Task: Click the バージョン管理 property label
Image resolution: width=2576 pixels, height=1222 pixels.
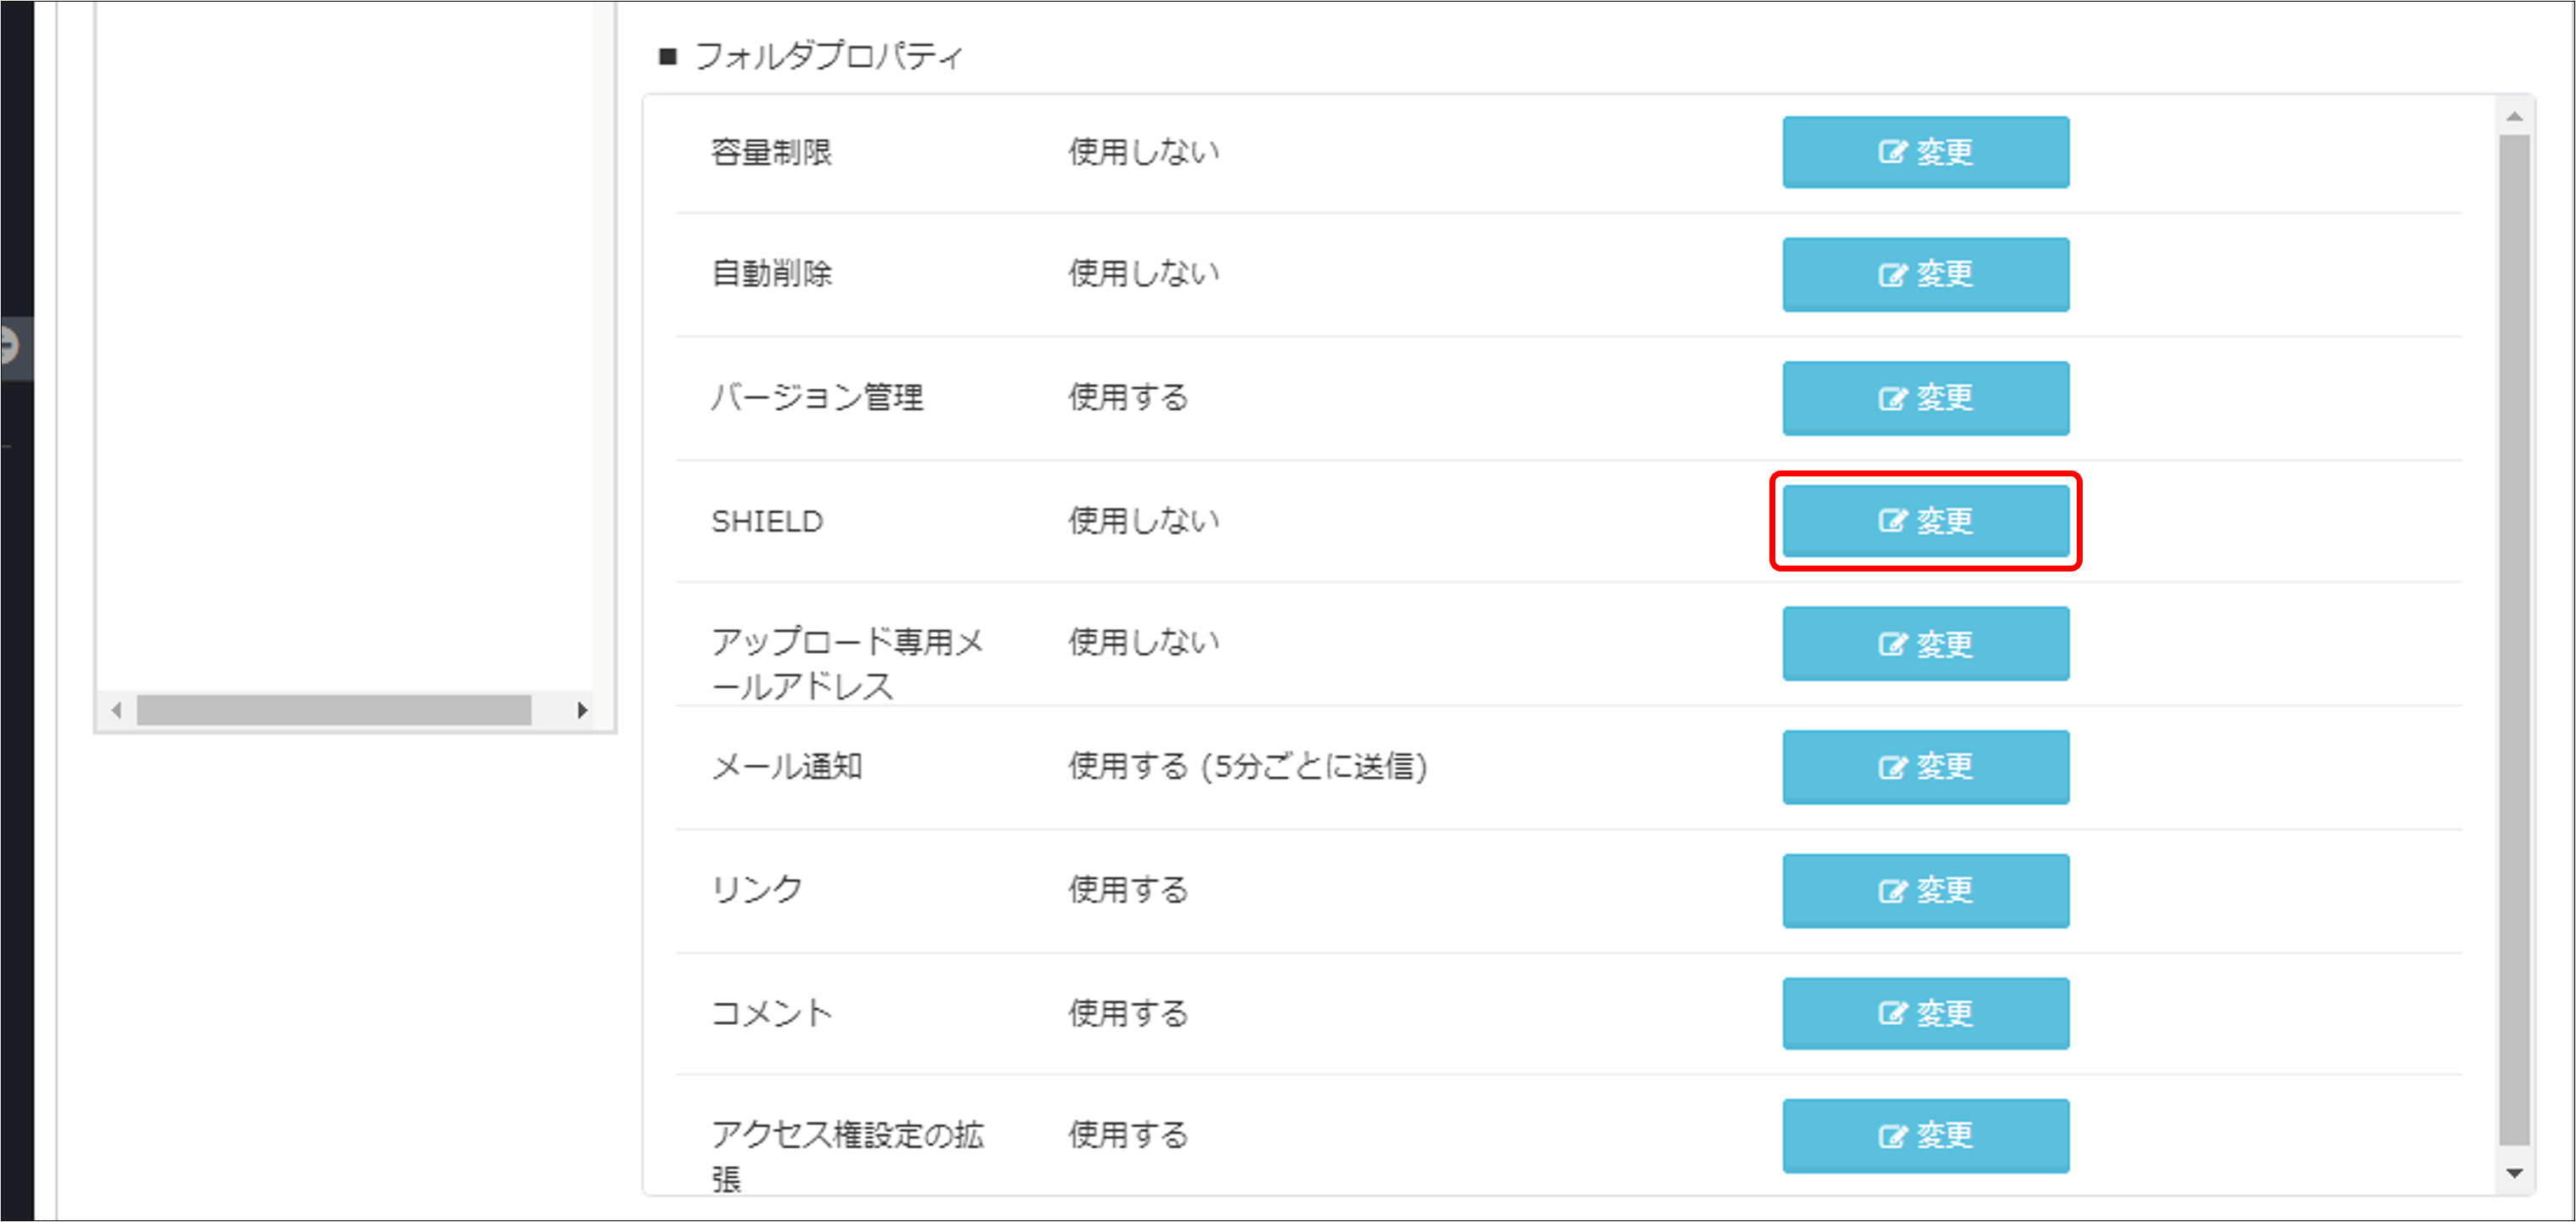Action: click(817, 398)
